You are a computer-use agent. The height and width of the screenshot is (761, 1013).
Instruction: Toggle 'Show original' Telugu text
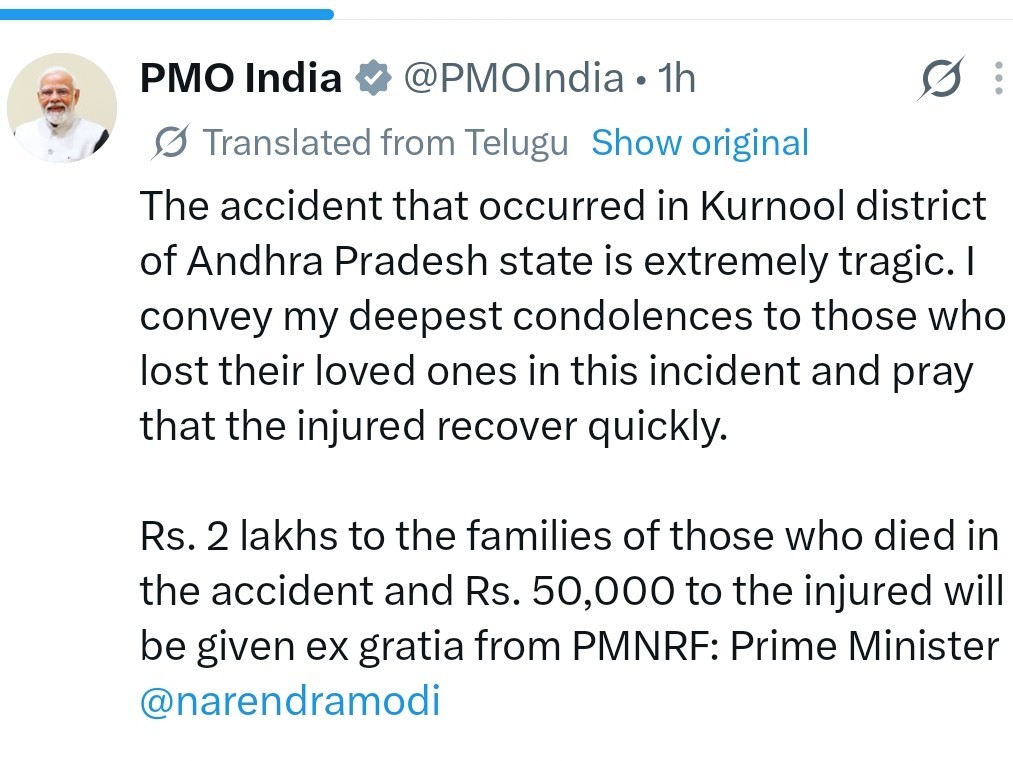tap(700, 143)
